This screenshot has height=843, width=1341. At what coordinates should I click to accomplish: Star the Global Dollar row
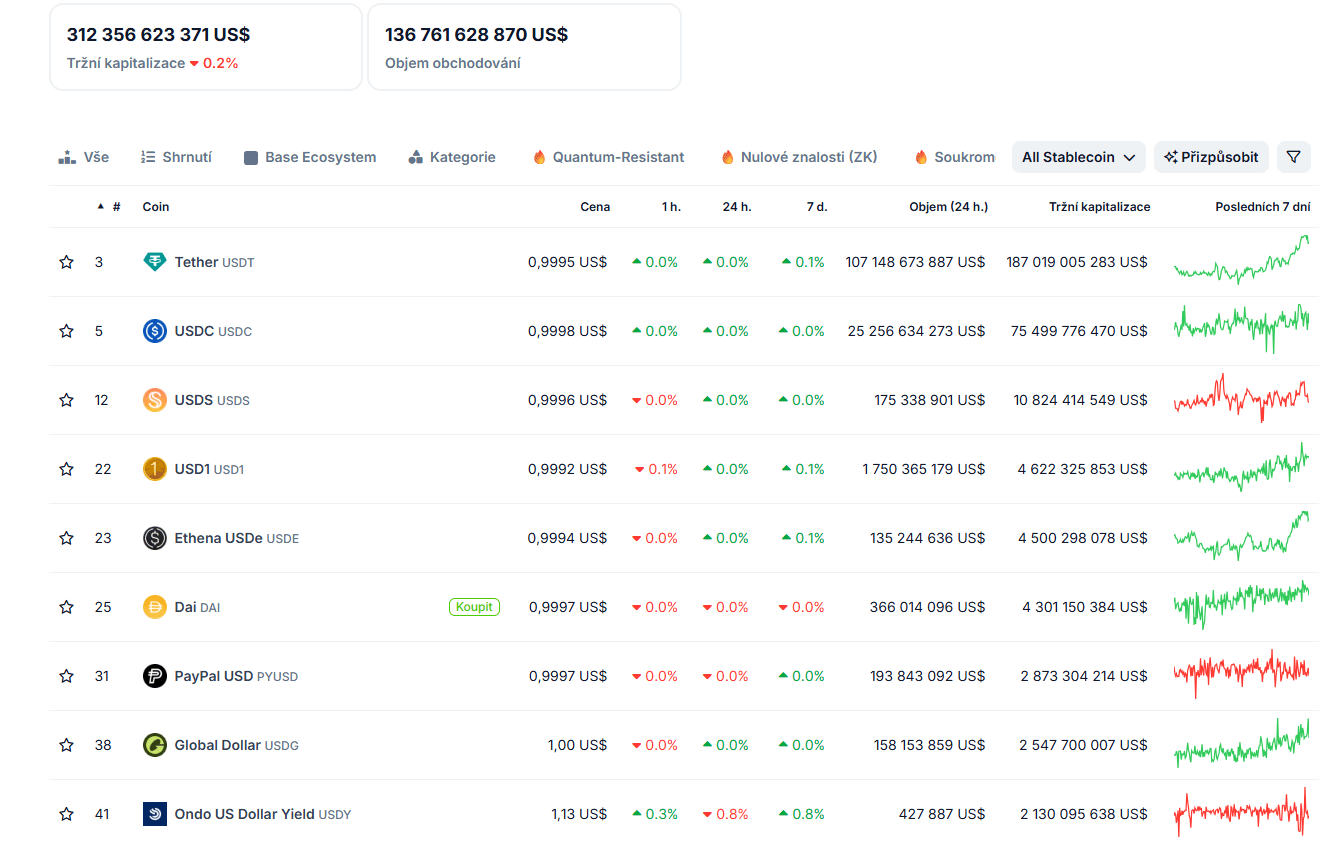coord(66,745)
